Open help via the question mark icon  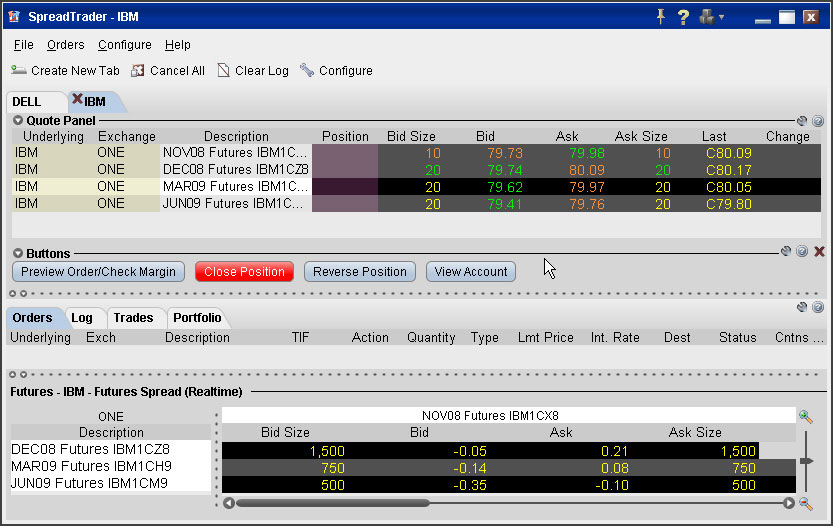pos(684,17)
